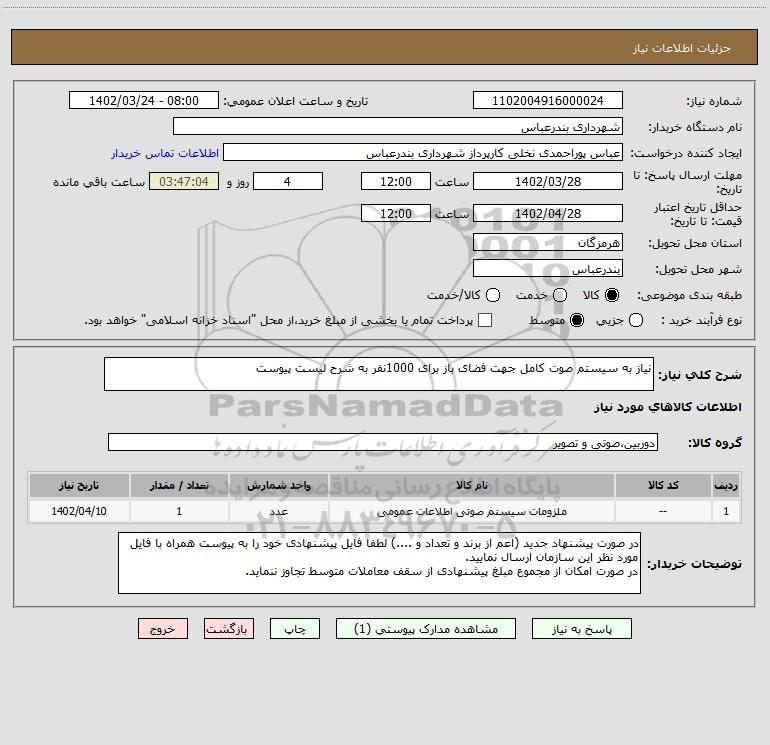The image size is (770, 745).
Task: Click the price validity date 1402/04/28
Action: pyautogui.click(x=548, y=213)
